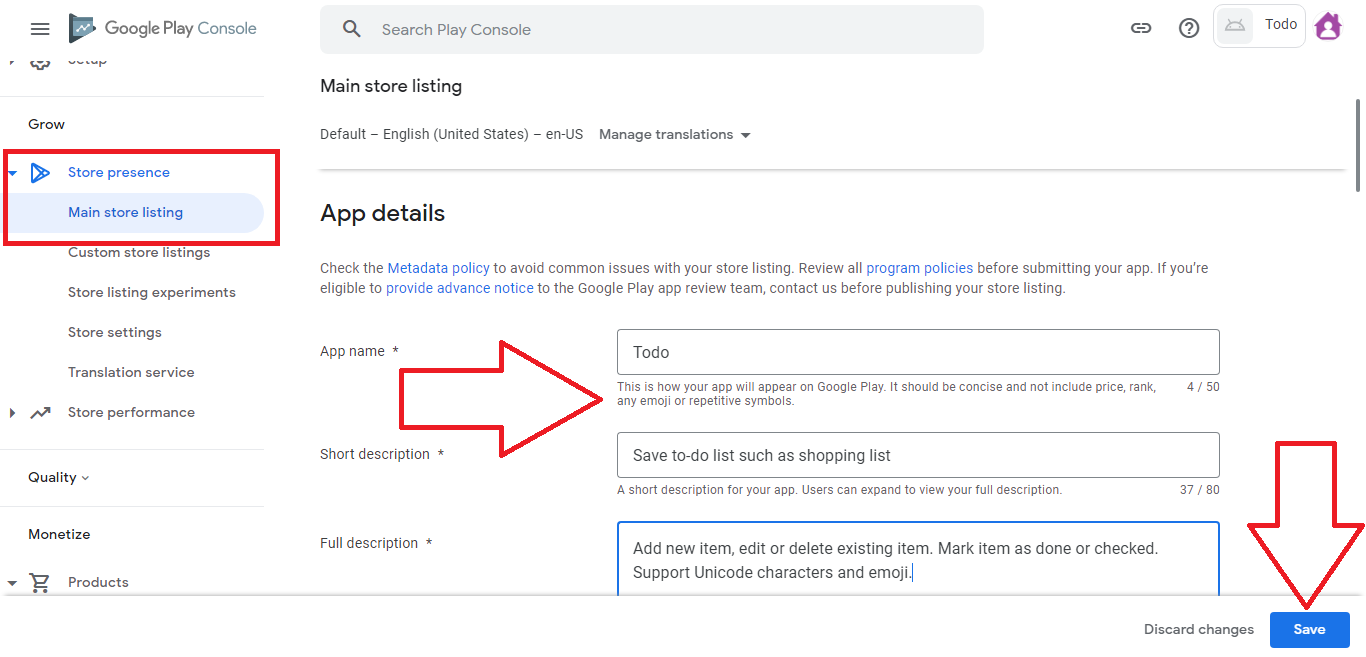Click the purple account avatar icon
Viewport: 1366px width, 657px height.
[1328, 27]
